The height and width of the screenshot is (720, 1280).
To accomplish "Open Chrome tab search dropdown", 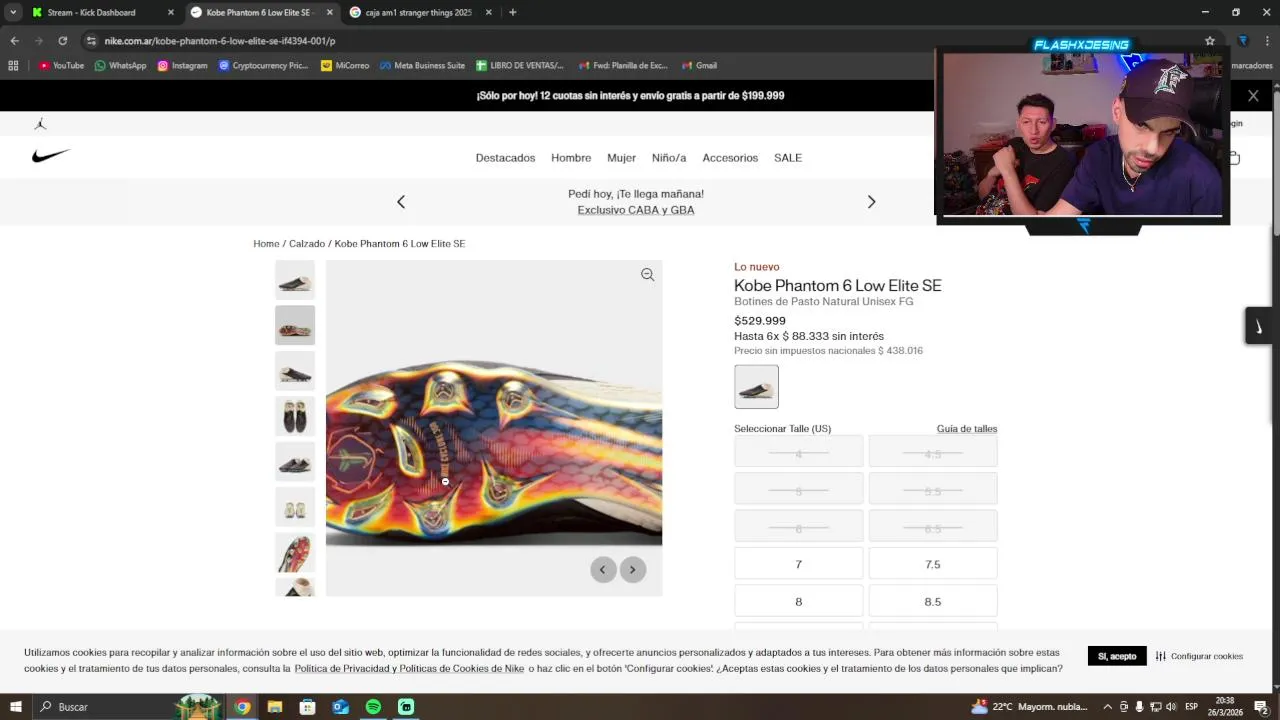I will click(x=13, y=12).
